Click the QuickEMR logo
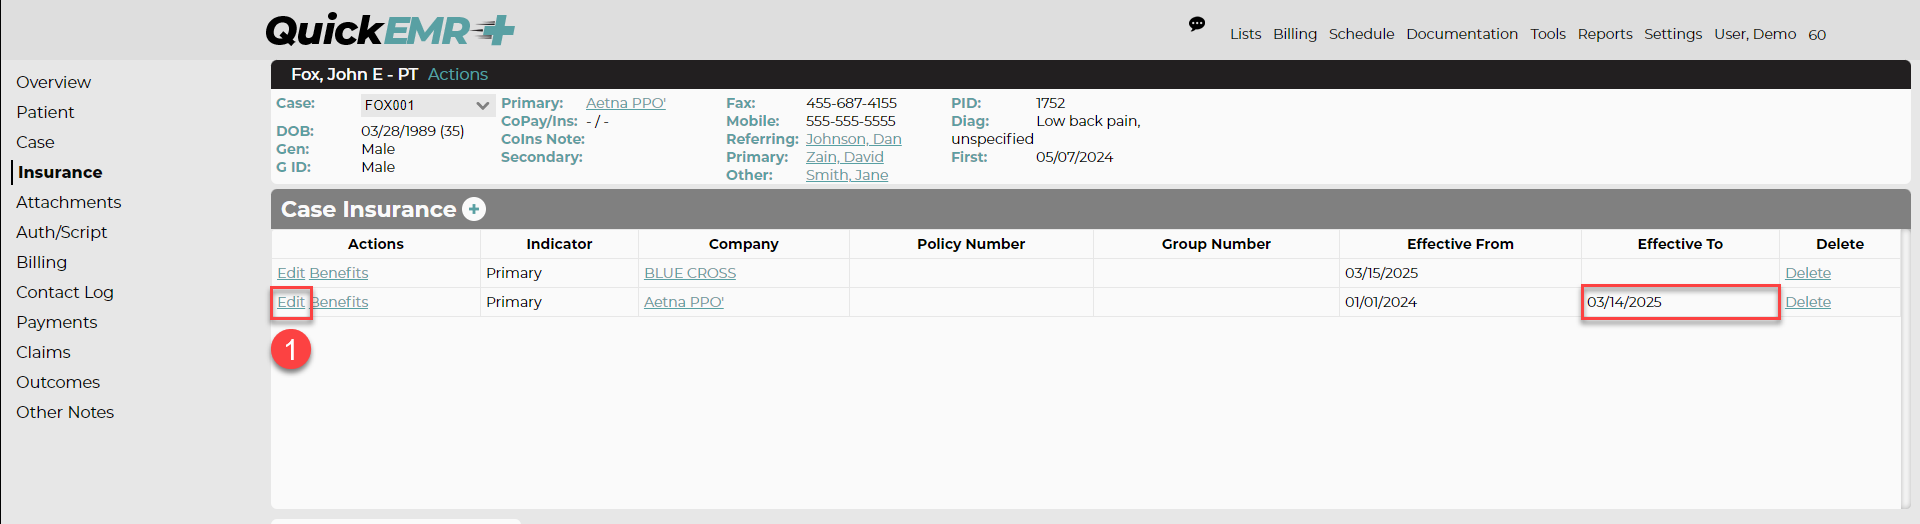Viewport: 1920px width, 524px height. (x=390, y=30)
